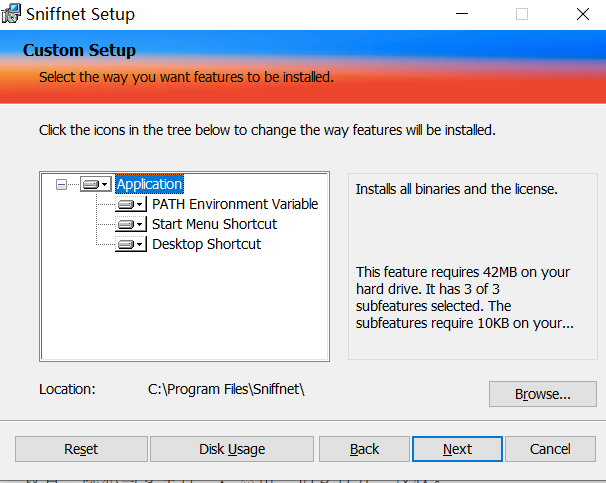Click the Browse... button
The height and width of the screenshot is (483, 606).
[543, 394]
